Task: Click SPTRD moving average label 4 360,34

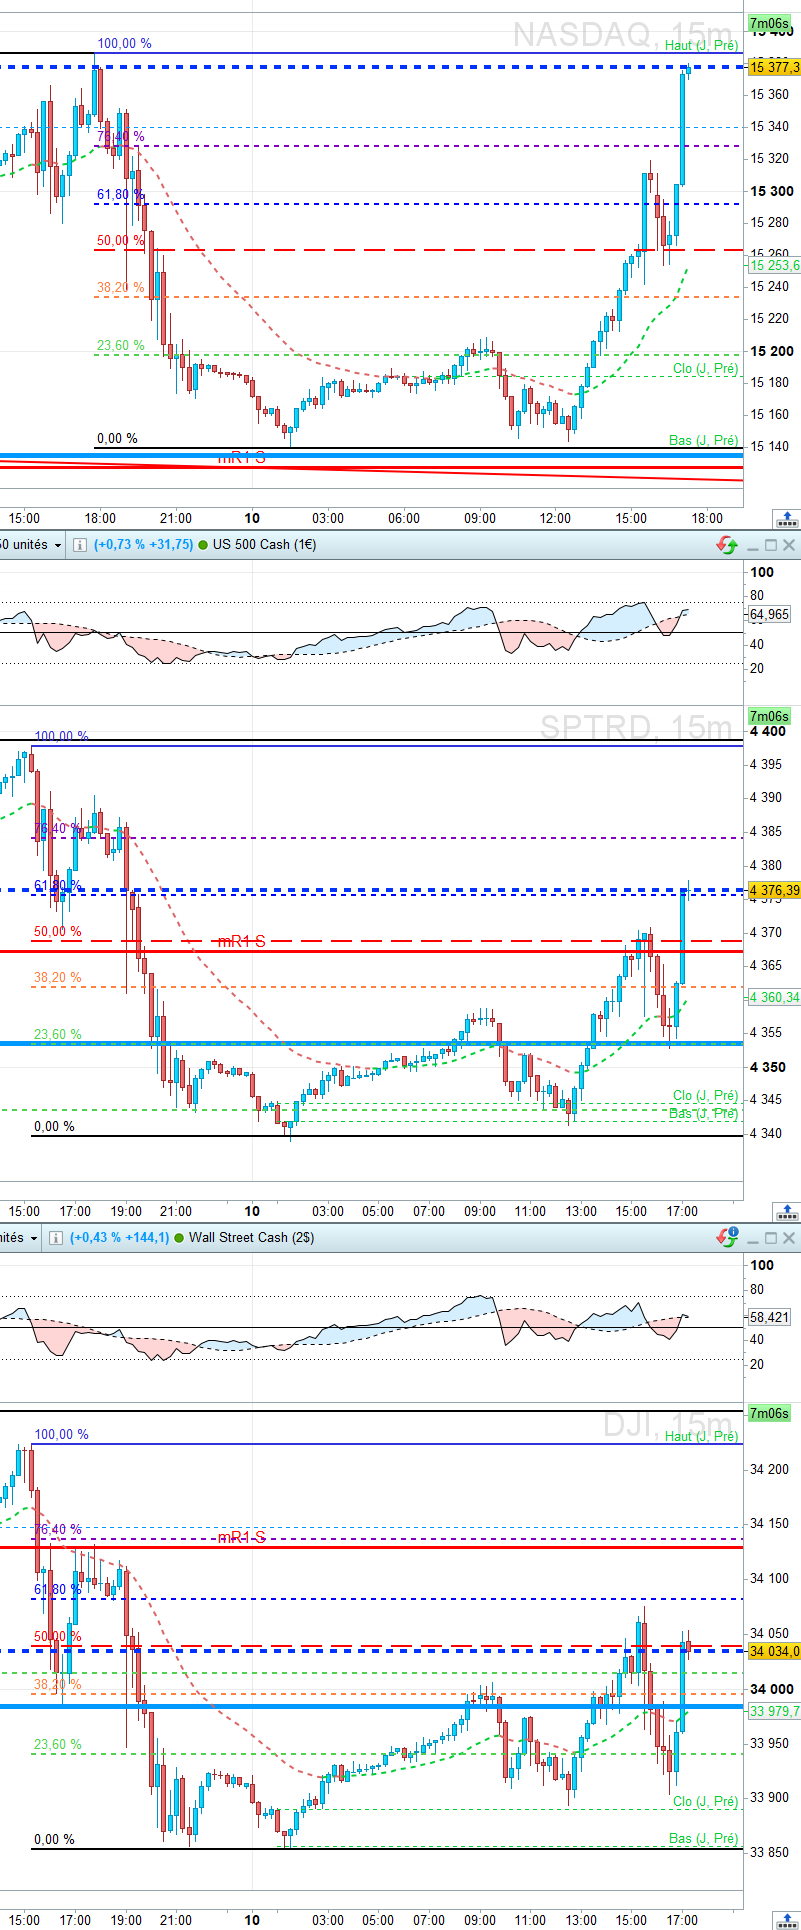Action: (774, 997)
